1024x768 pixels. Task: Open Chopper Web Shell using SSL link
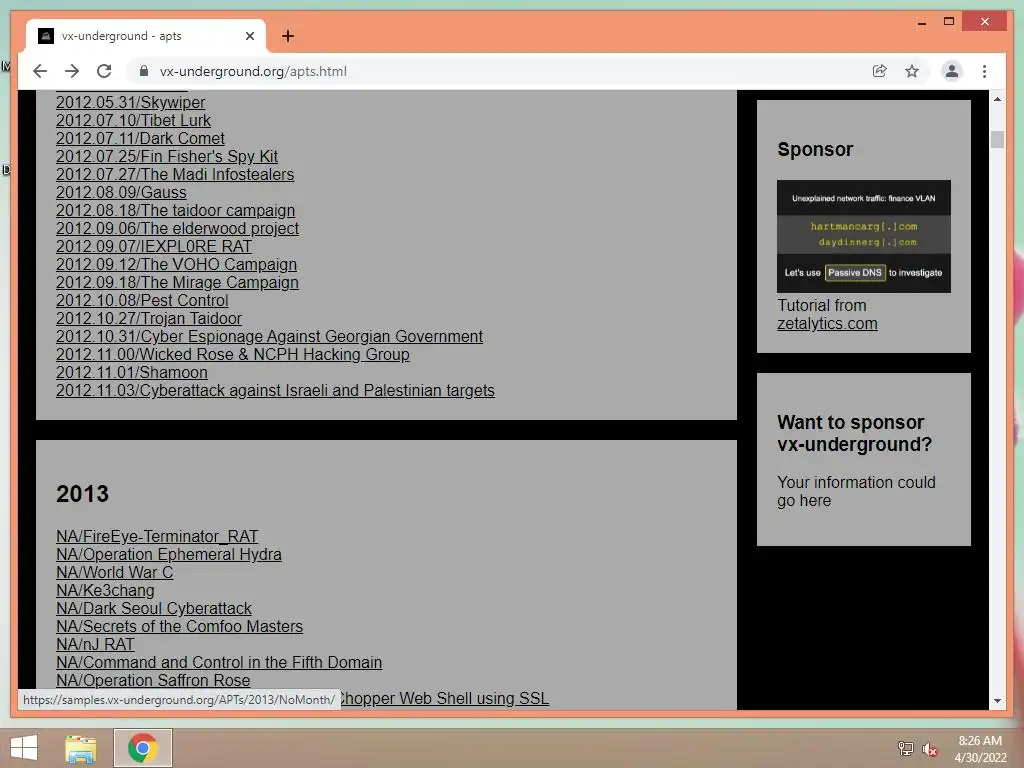444,698
